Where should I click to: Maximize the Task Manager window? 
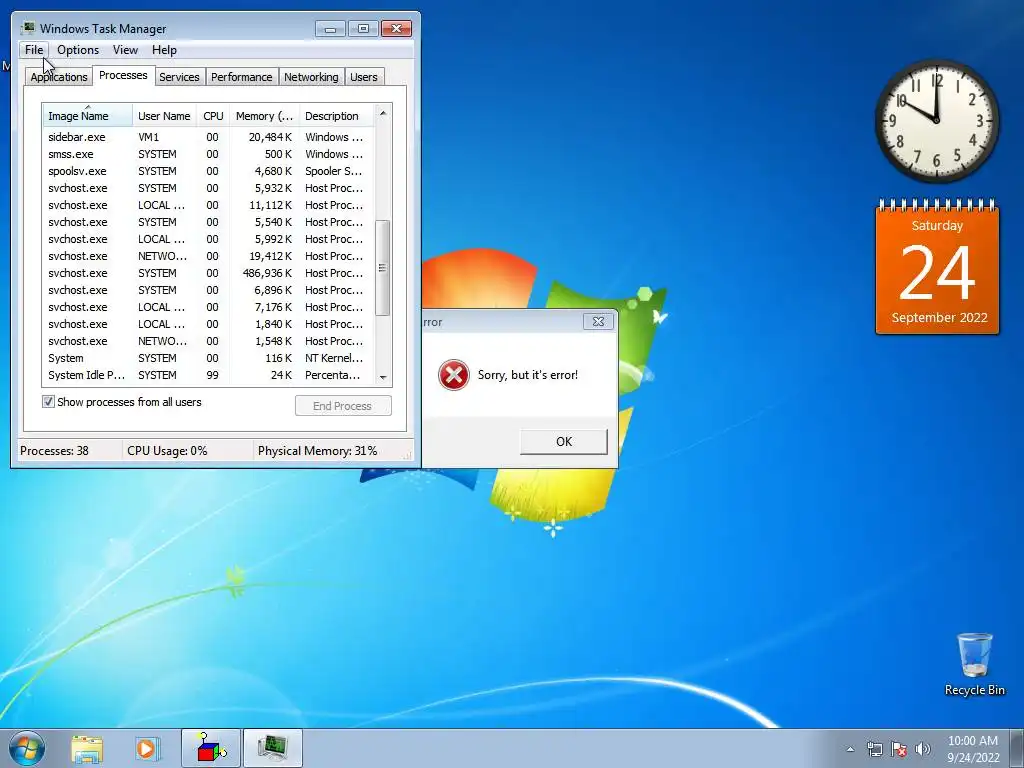(363, 29)
